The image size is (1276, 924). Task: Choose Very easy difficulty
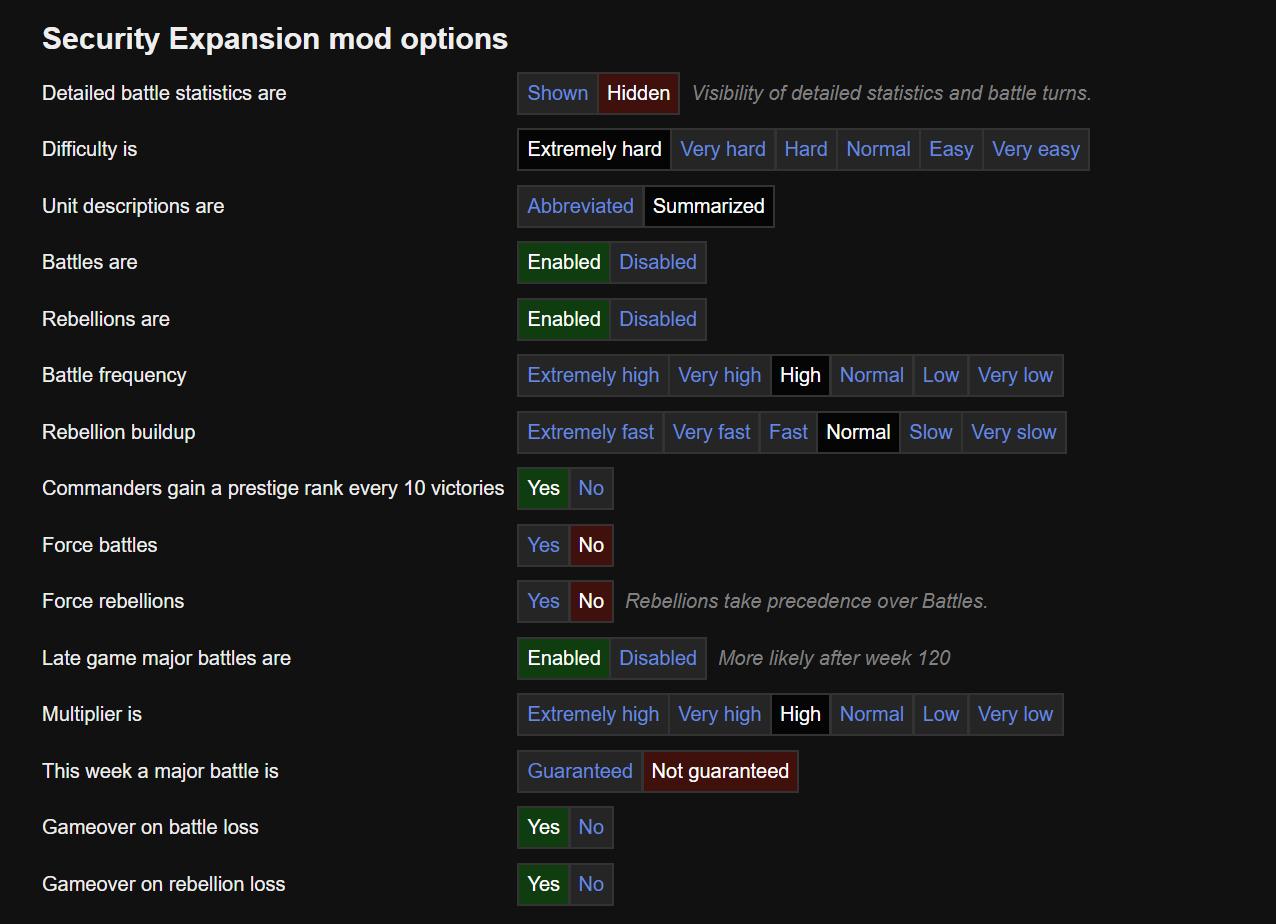(1035, 149)
